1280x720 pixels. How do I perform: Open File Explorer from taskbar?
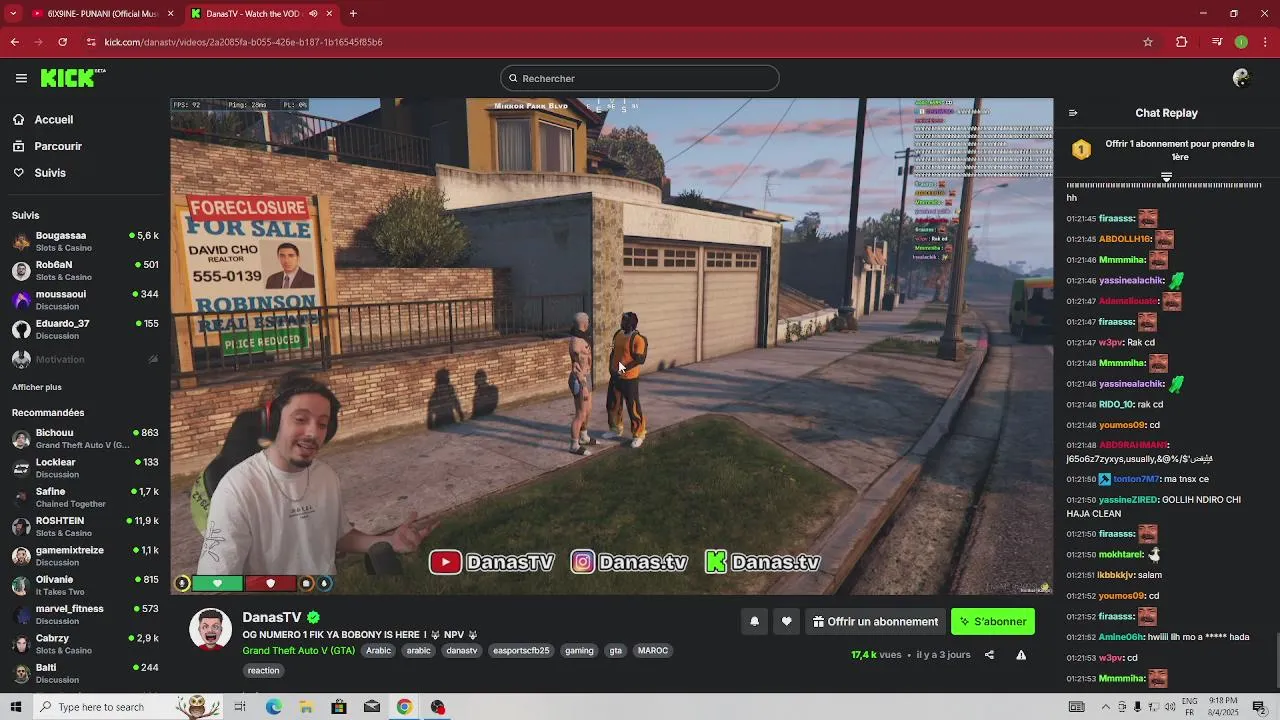(306, 707)
